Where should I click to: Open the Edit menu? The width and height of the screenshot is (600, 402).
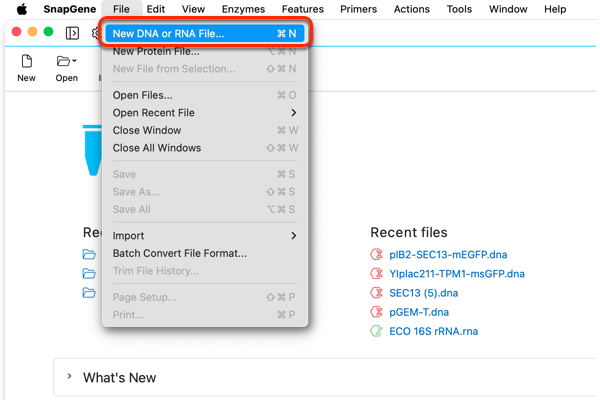click(156, 9)
